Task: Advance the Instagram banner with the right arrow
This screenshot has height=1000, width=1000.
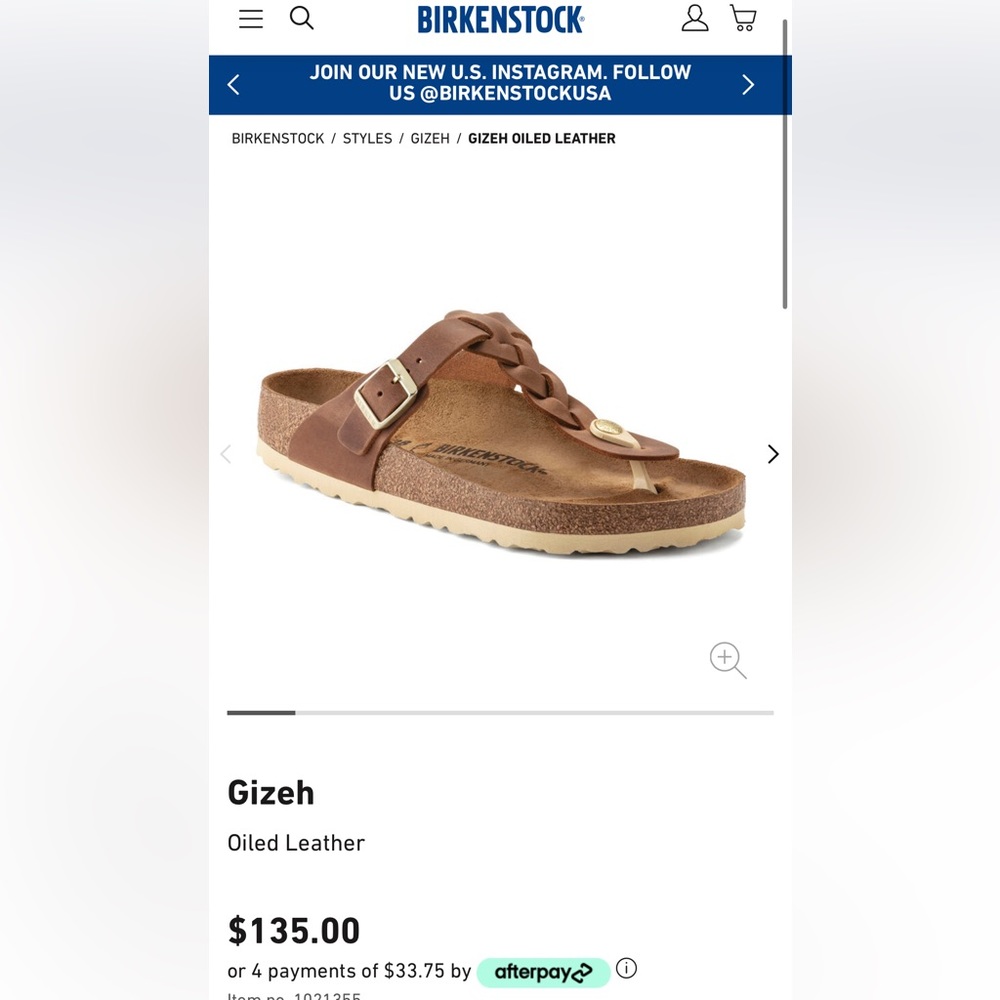Action: coord(747,84)
